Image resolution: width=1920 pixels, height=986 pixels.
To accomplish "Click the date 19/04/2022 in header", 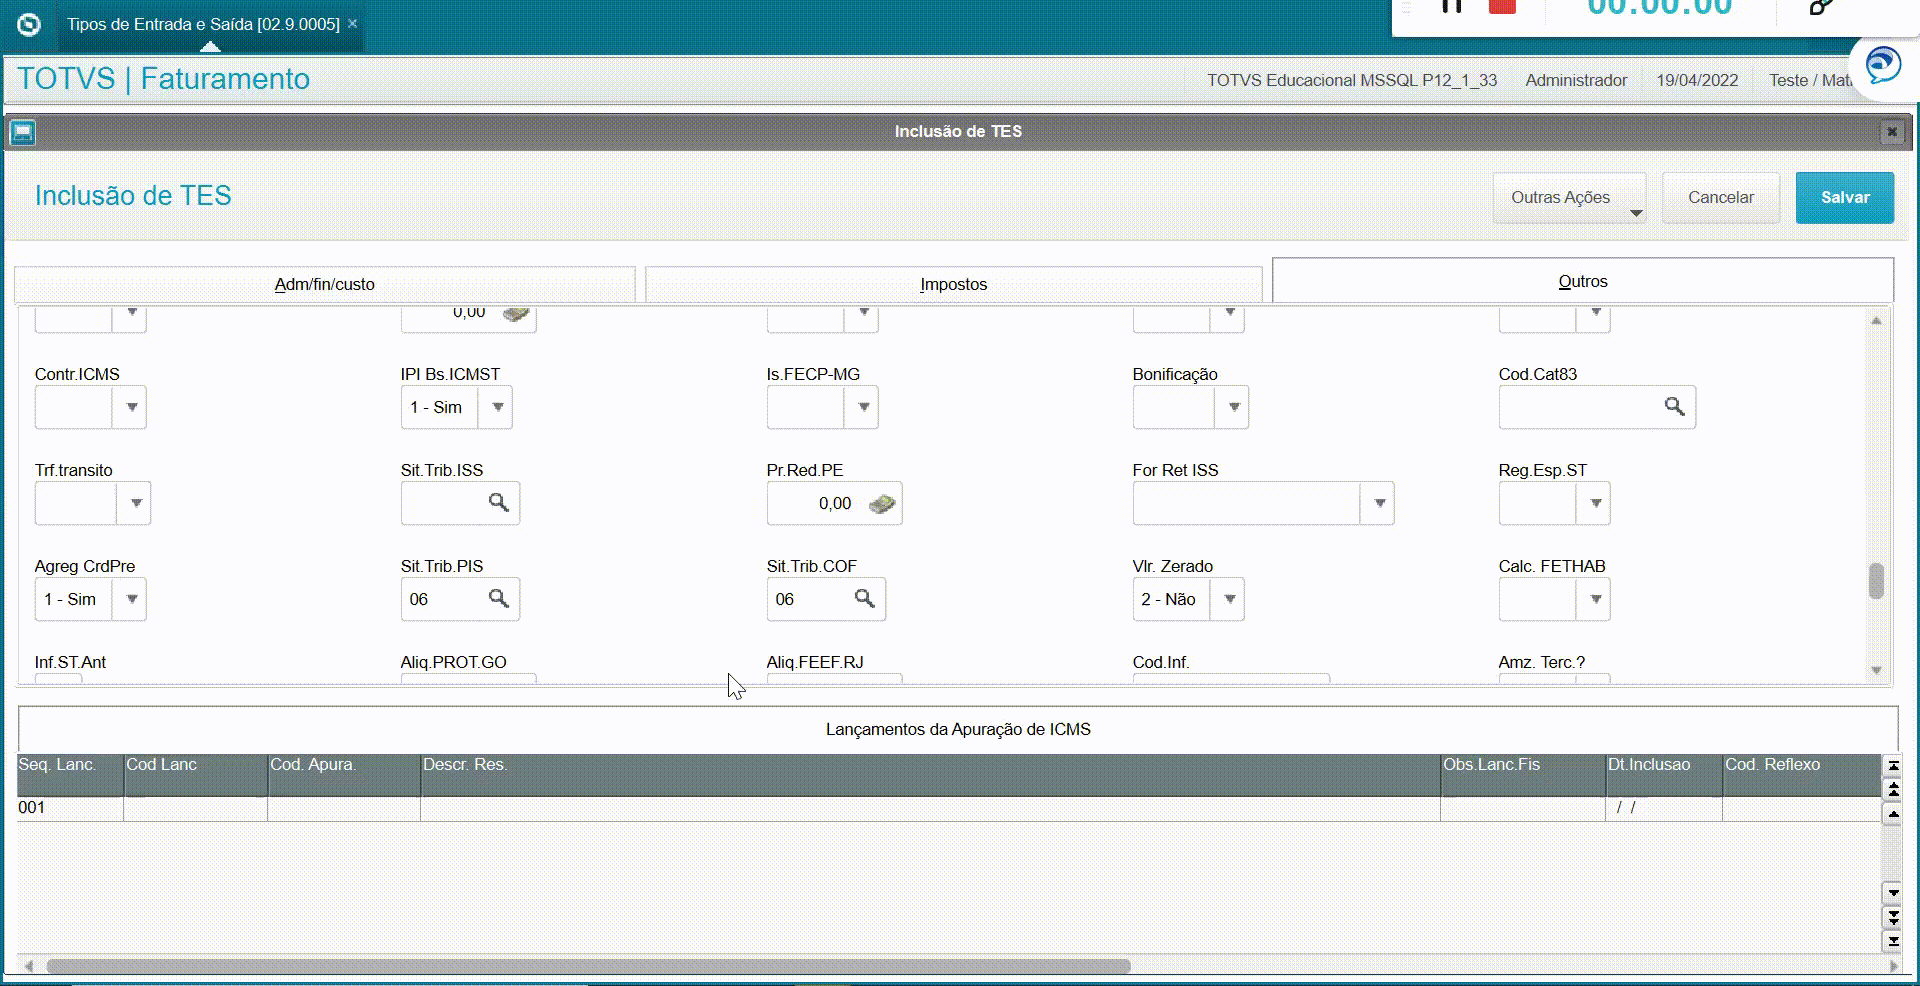I will pos(1697,80).
